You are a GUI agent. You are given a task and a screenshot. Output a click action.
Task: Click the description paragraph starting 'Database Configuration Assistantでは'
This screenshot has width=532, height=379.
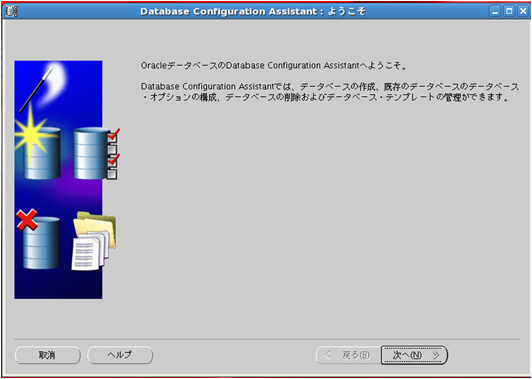(x=330, y=92)
